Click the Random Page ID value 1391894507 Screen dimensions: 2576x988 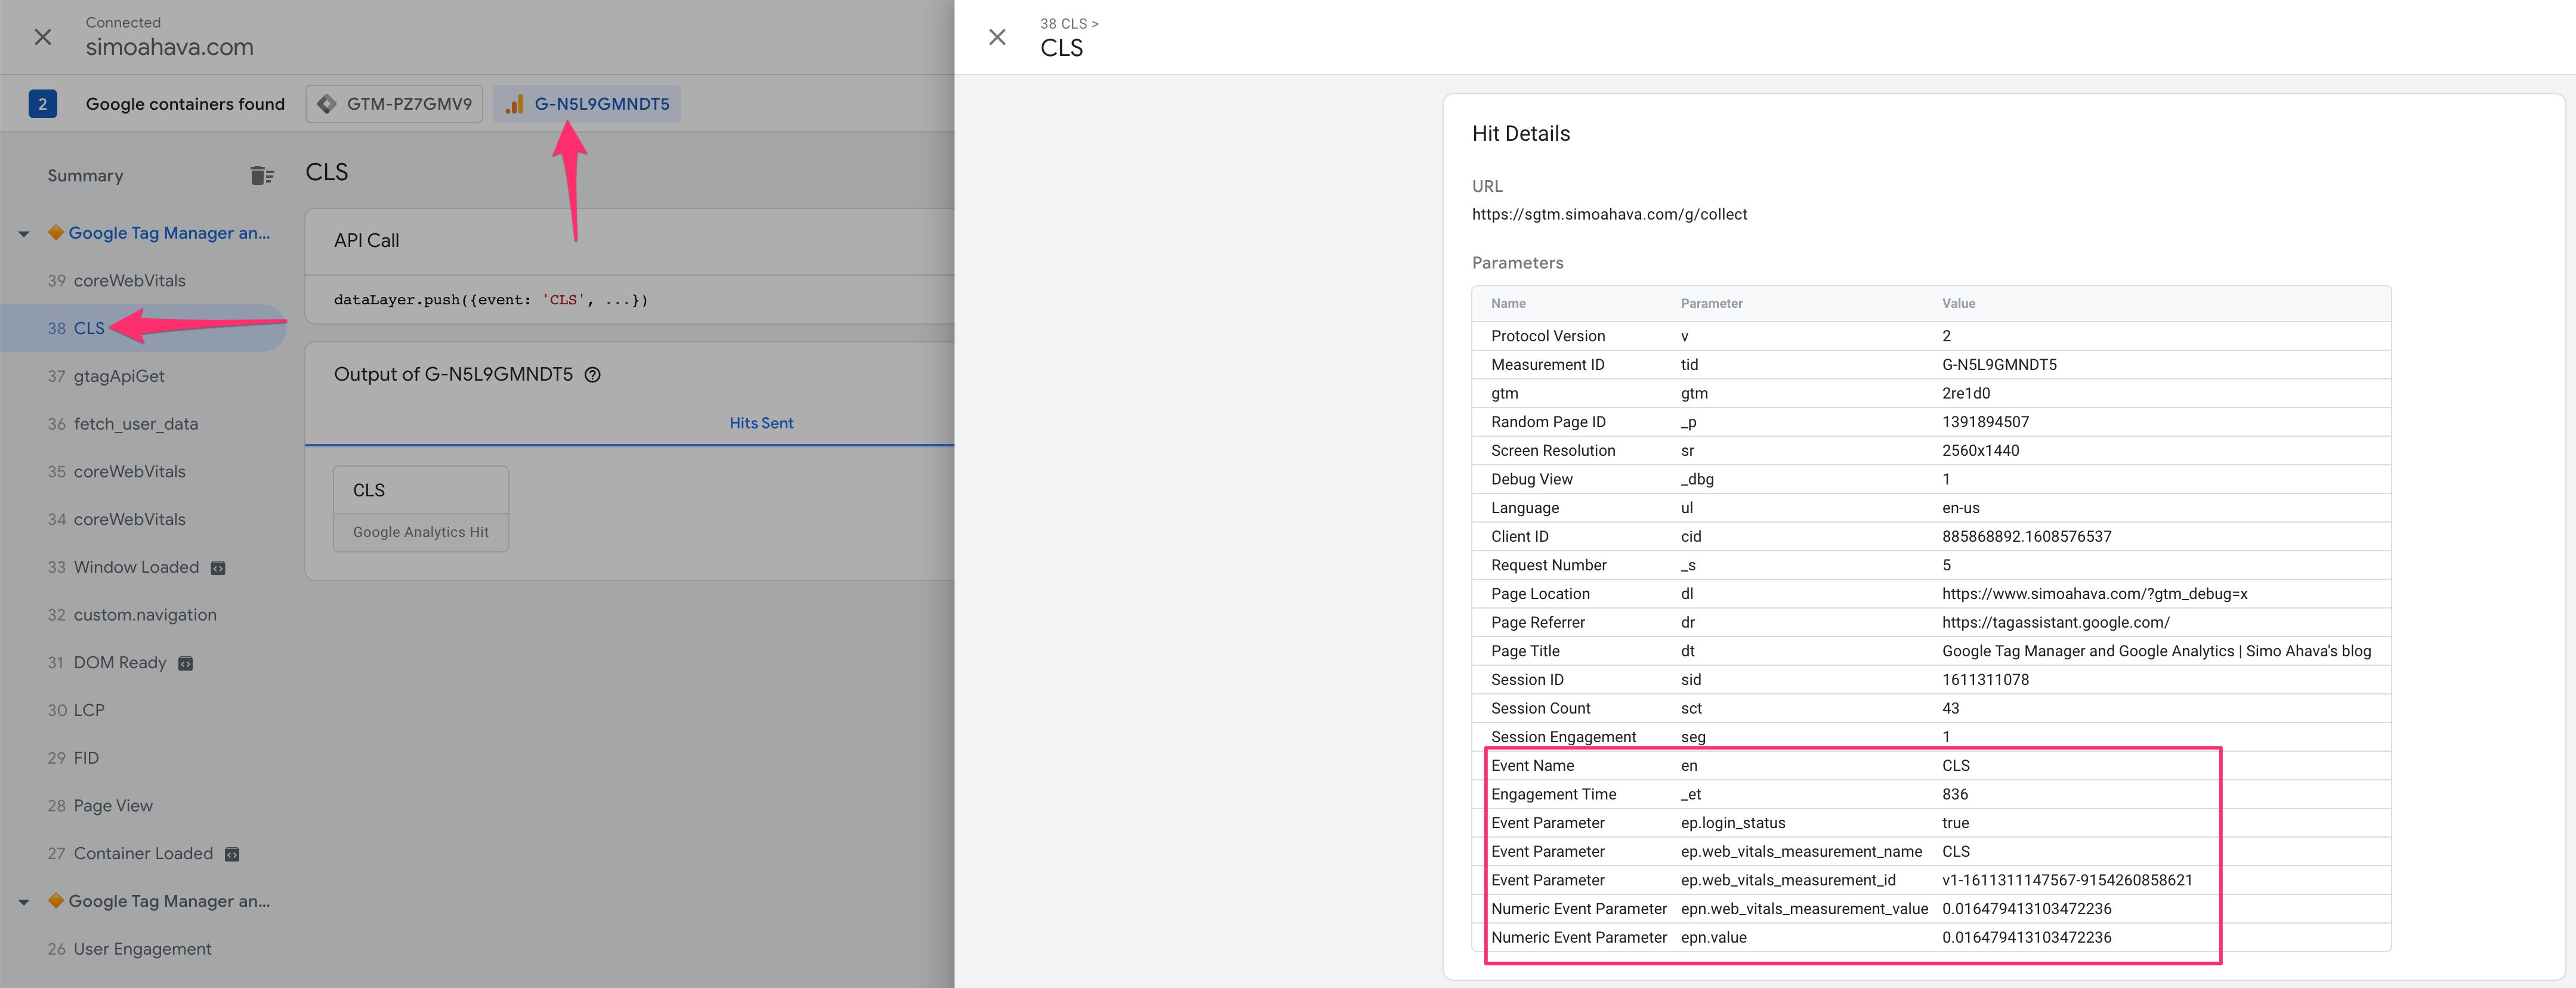point(1985,422)
